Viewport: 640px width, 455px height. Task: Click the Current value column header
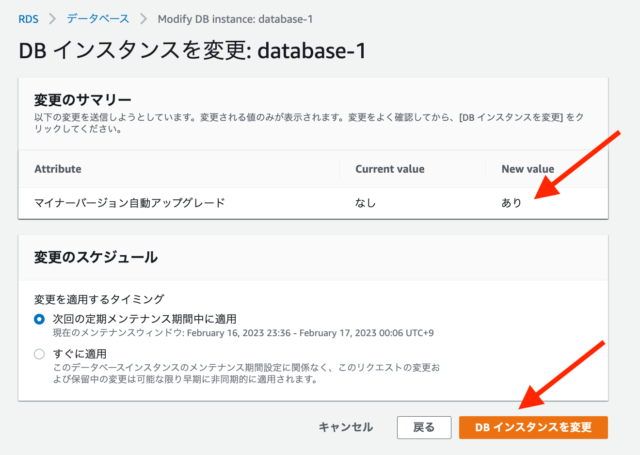(x=390, y=169)
